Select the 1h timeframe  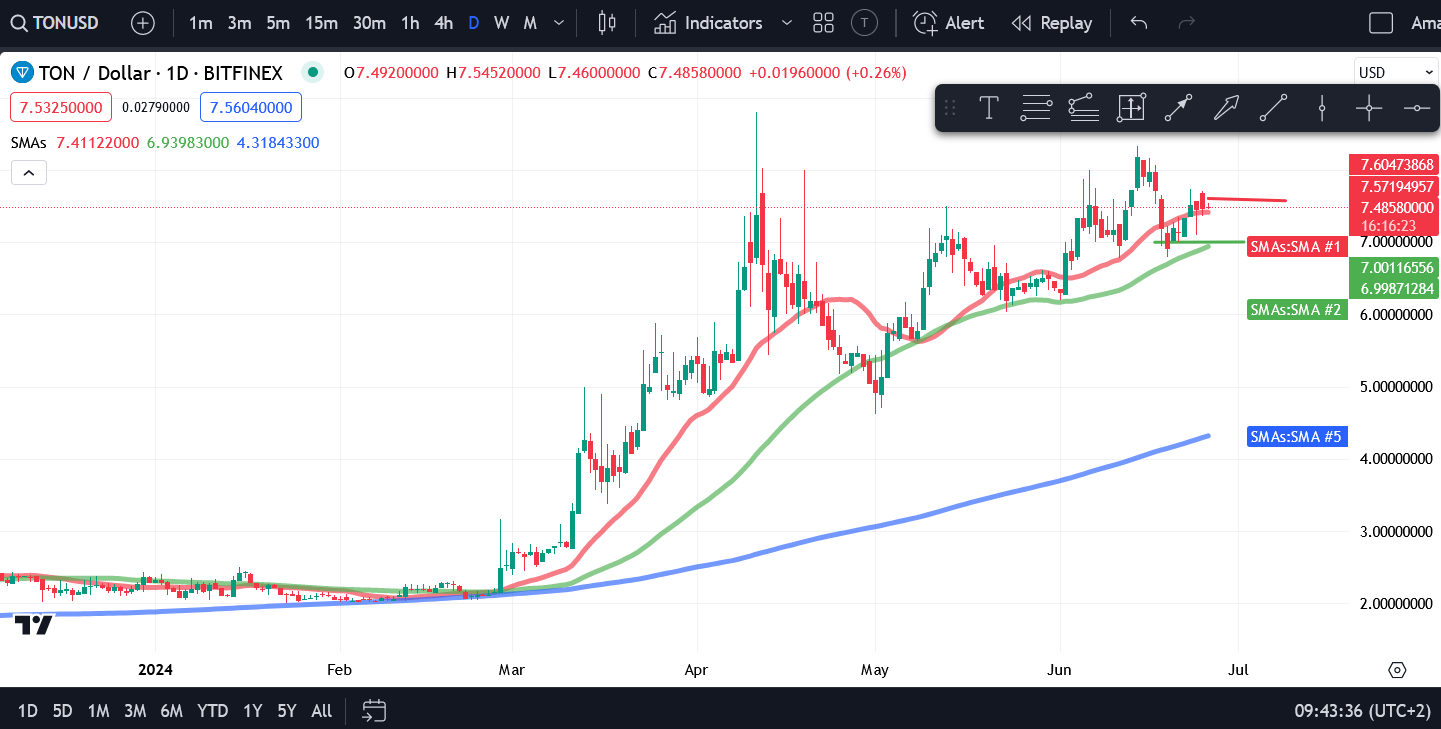[410, 23]
